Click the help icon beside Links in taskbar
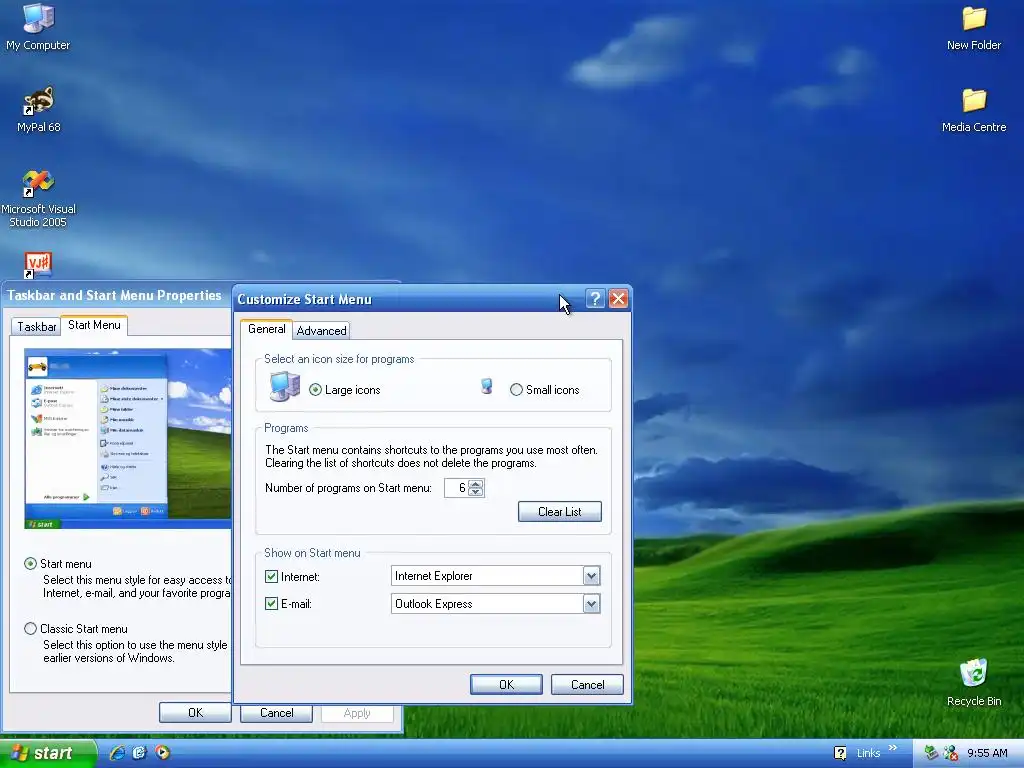This screenshot has height=768, width=1024. (840, 753)
